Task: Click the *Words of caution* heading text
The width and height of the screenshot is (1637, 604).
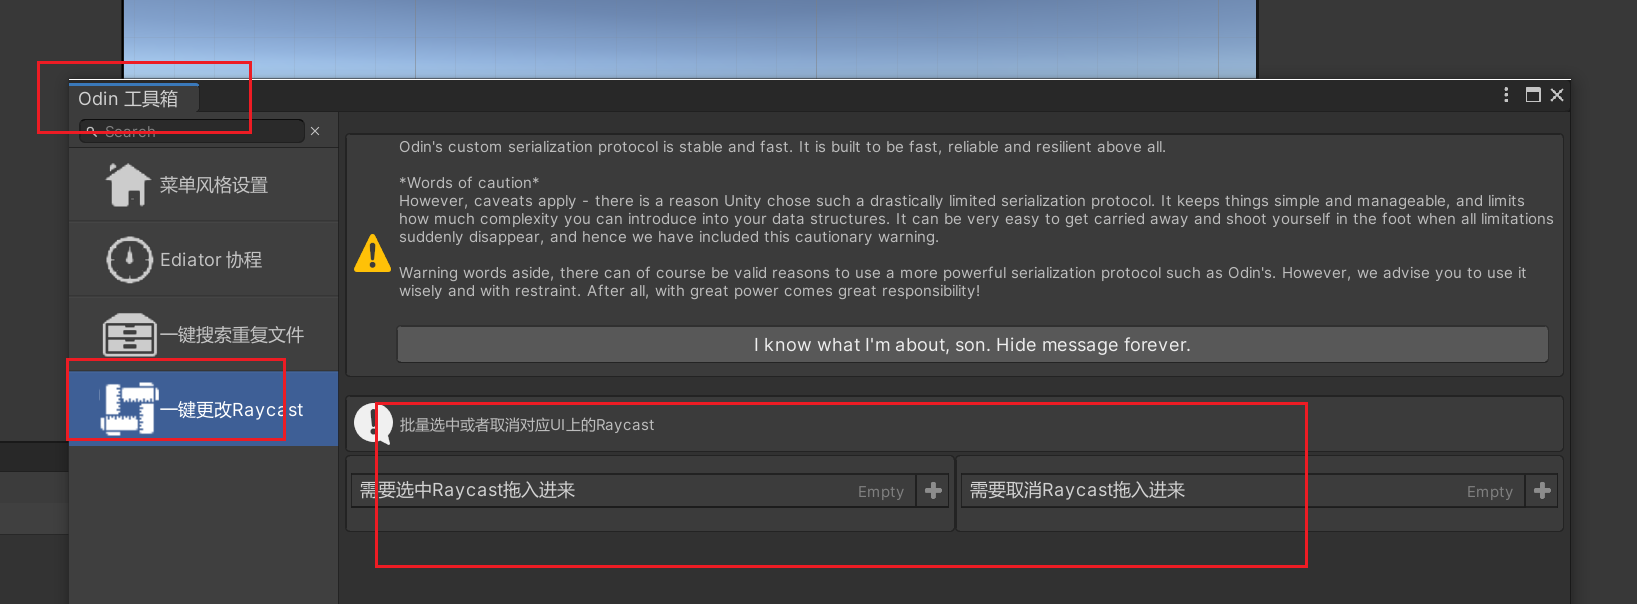Action: 469,183
